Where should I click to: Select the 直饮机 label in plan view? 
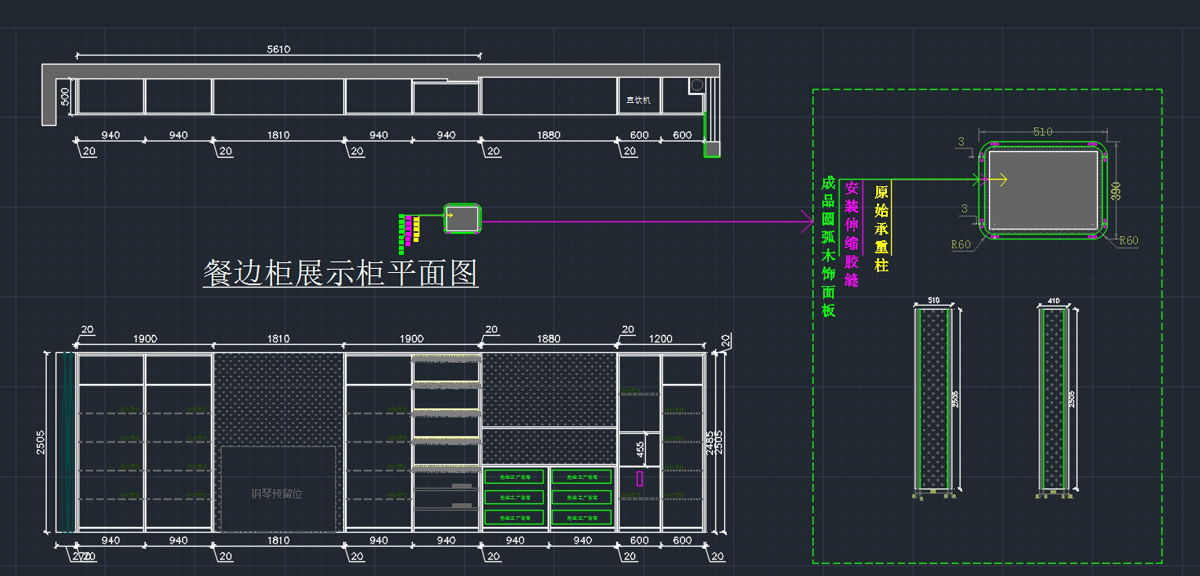point(638,100)
